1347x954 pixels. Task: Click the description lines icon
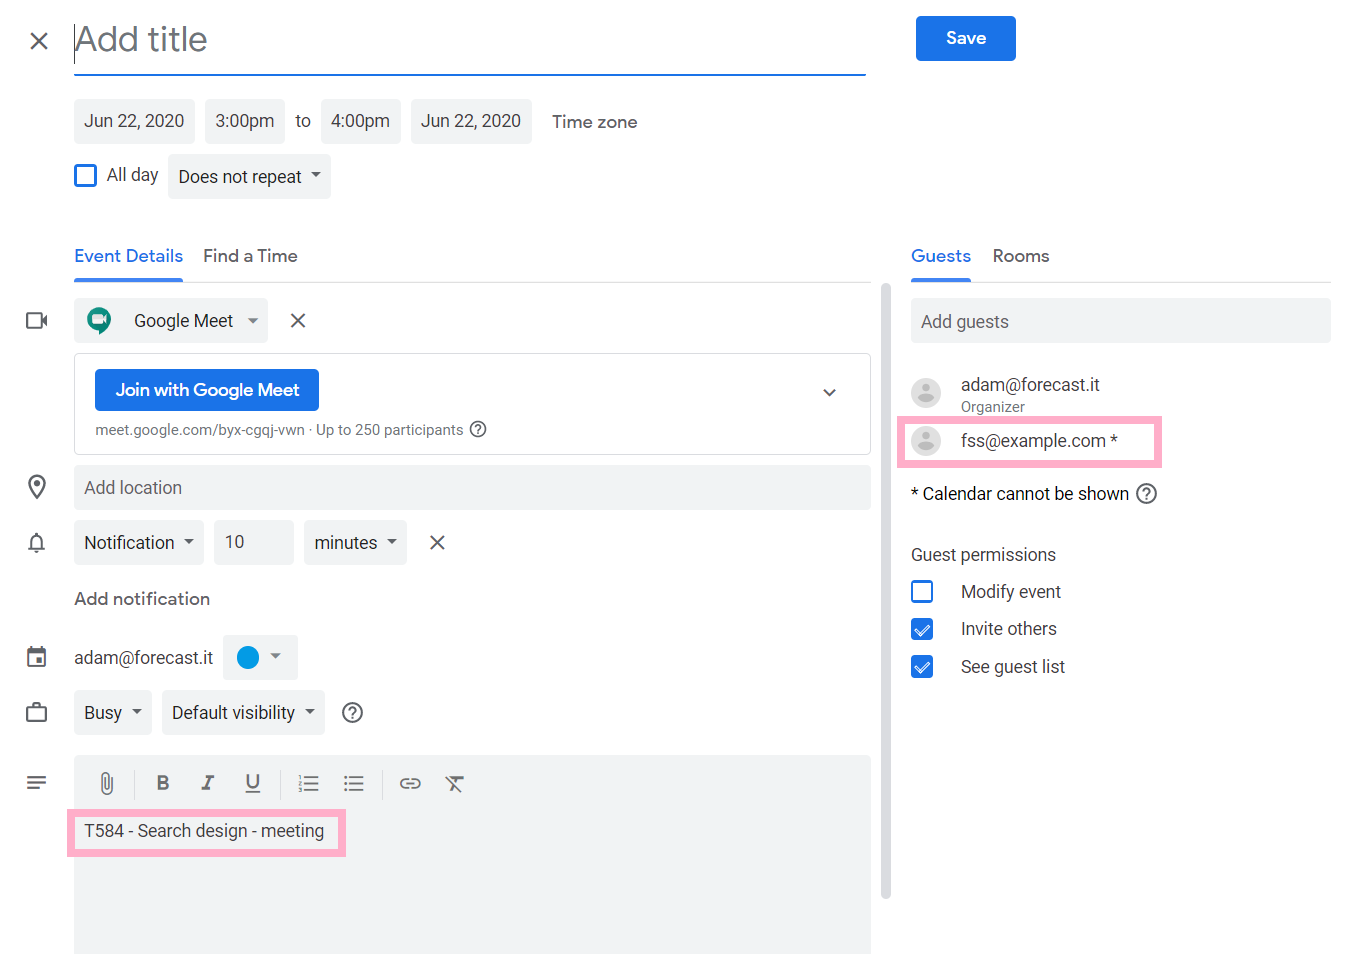[x=37, y=782]
